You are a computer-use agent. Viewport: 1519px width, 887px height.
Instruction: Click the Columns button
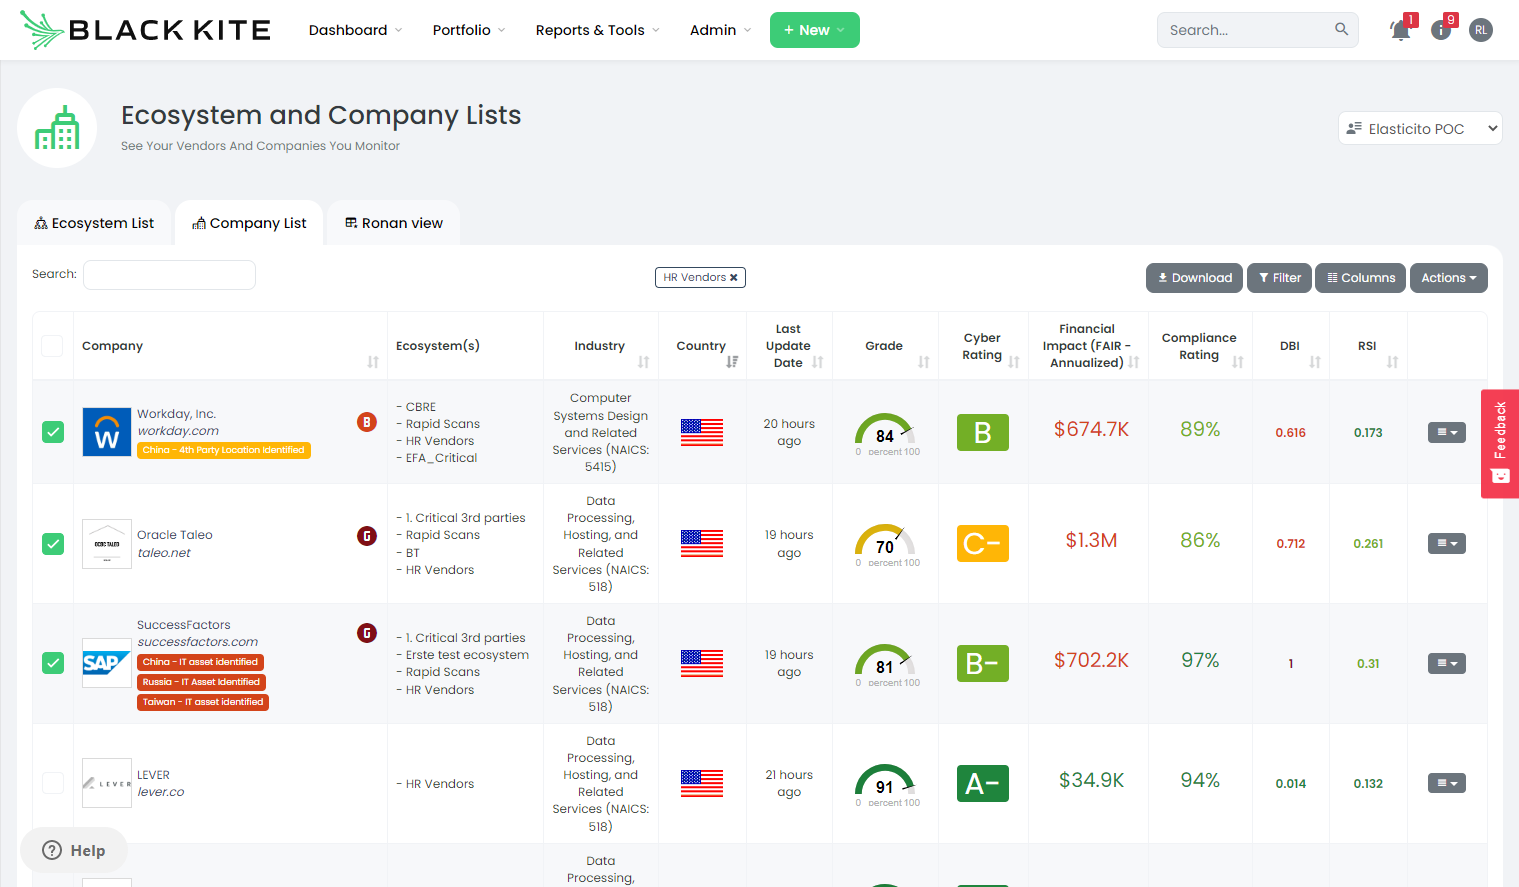[1361, 278]
